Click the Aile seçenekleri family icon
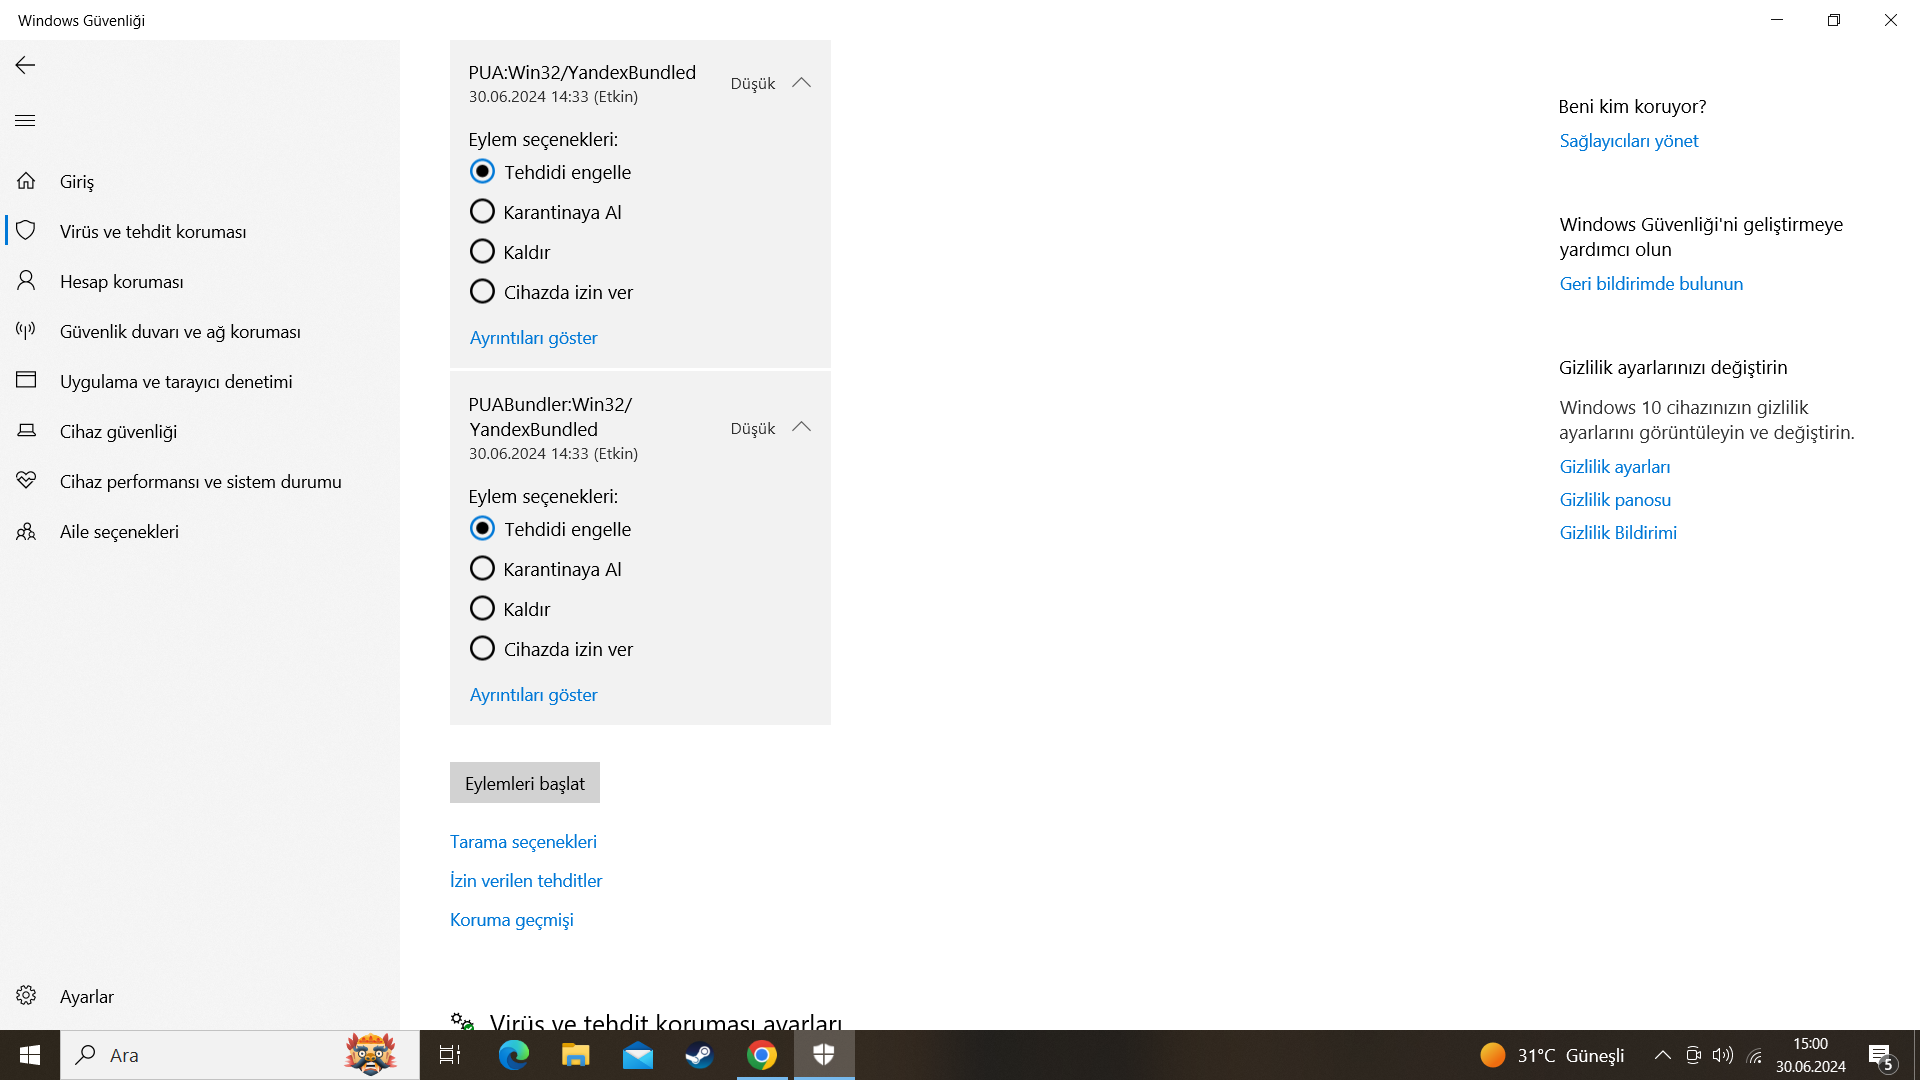Screen dimensions: 1920x1080 (x=26, y=531)
